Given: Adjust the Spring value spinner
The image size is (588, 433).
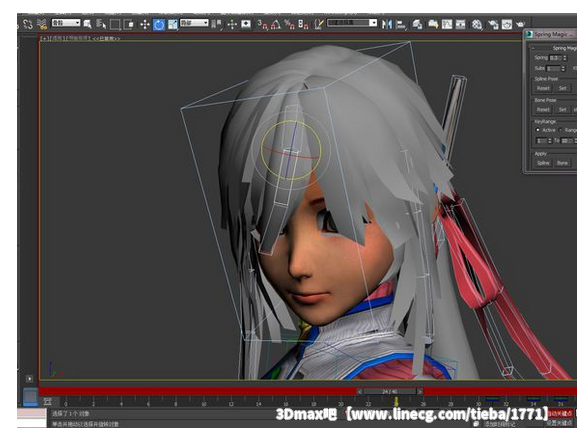Looking at the screenshot, I should pyautogui.click(x=565, y=58).
